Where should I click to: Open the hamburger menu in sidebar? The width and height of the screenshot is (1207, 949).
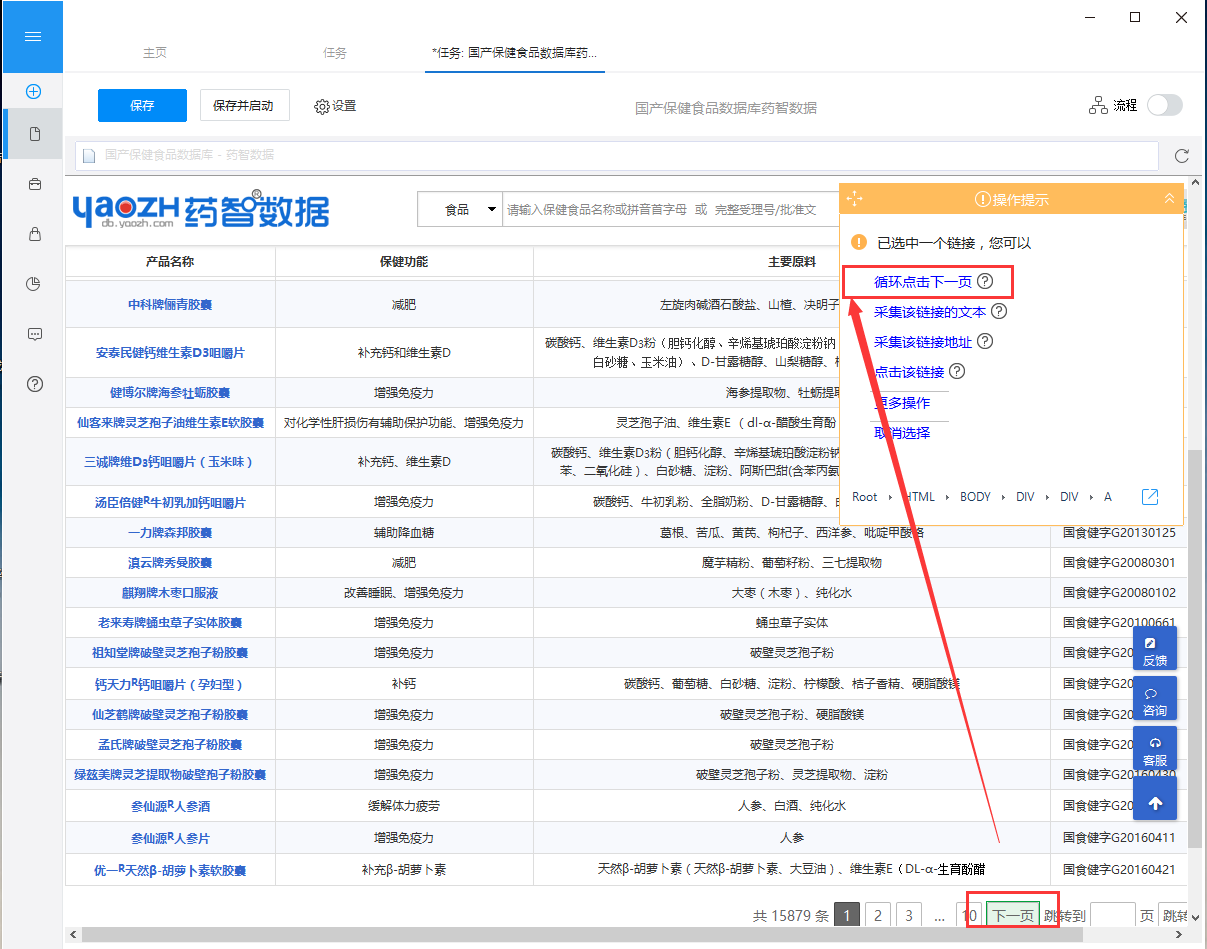point(33,36)
